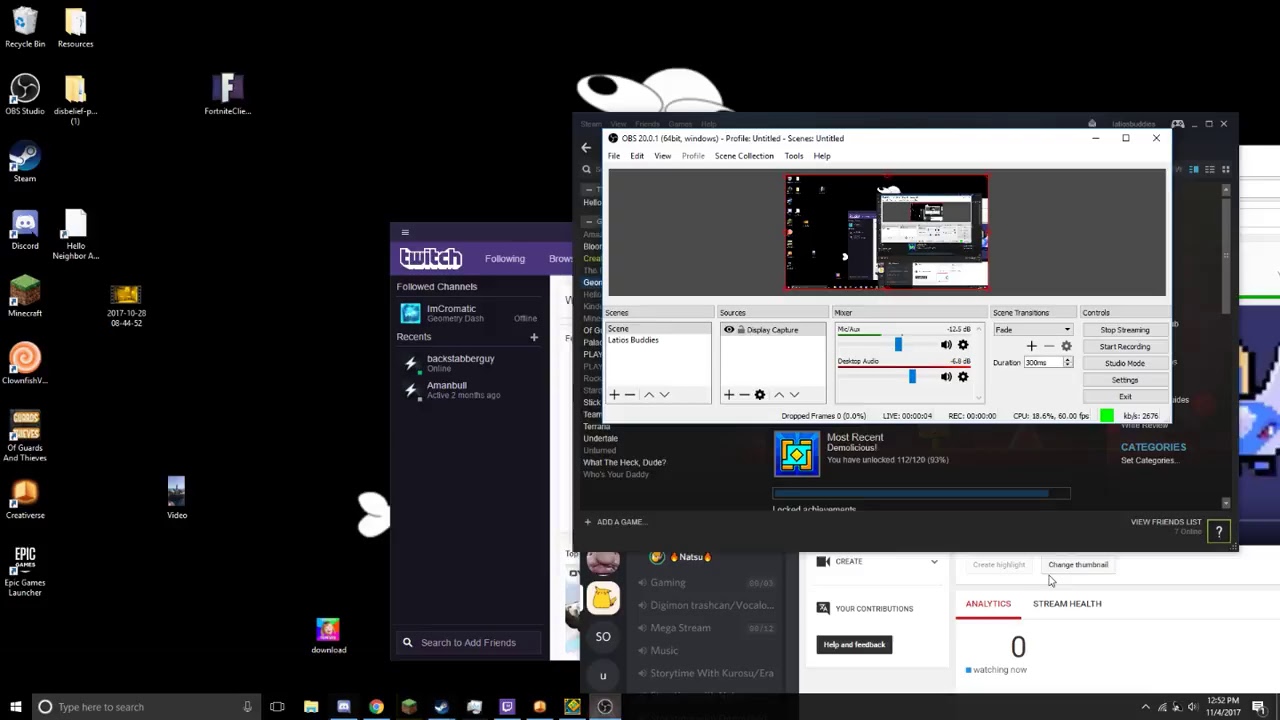1280x720 pixels.
Task: Open Desktop Audio settings gear
Action: pos(963,377)
